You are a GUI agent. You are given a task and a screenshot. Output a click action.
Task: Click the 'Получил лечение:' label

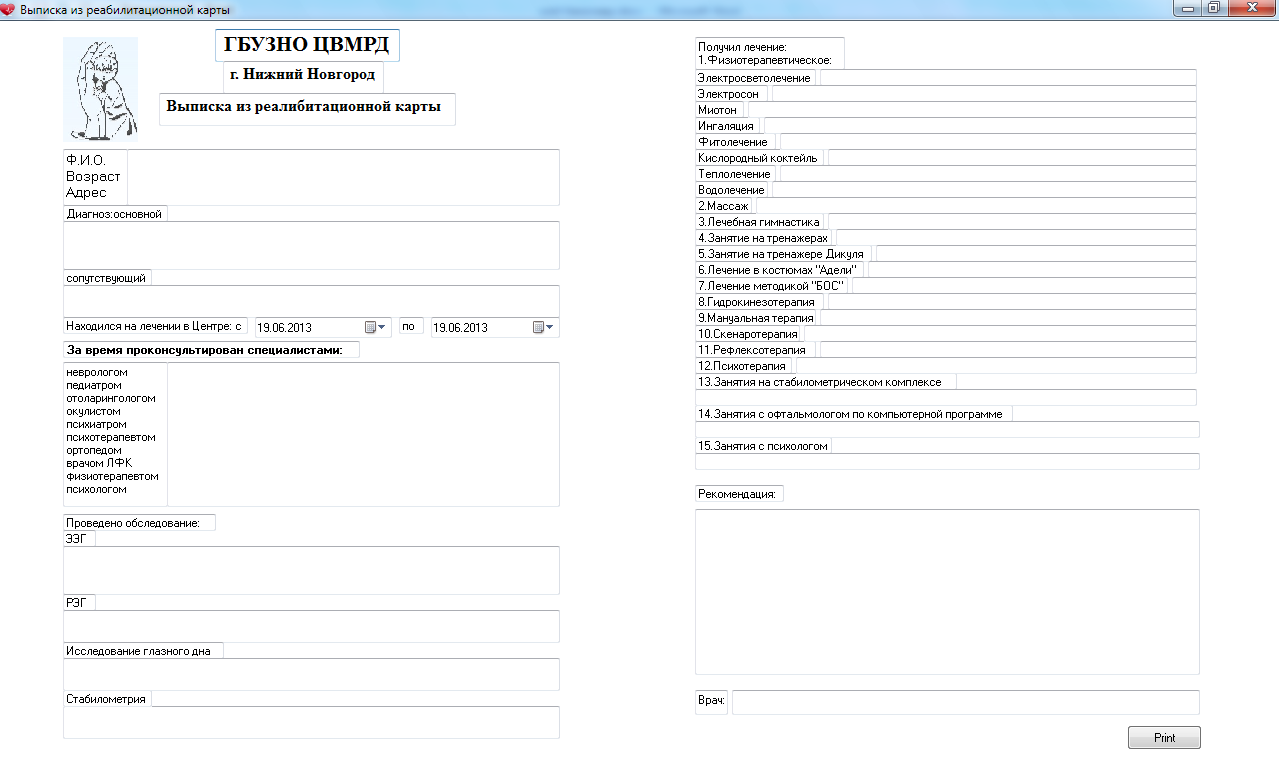coord(742,47)
